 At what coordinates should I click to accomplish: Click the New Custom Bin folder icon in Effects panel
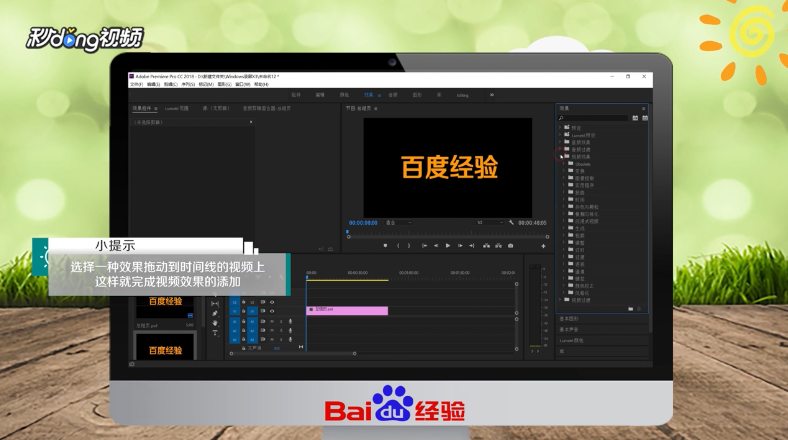click(631, 309)
